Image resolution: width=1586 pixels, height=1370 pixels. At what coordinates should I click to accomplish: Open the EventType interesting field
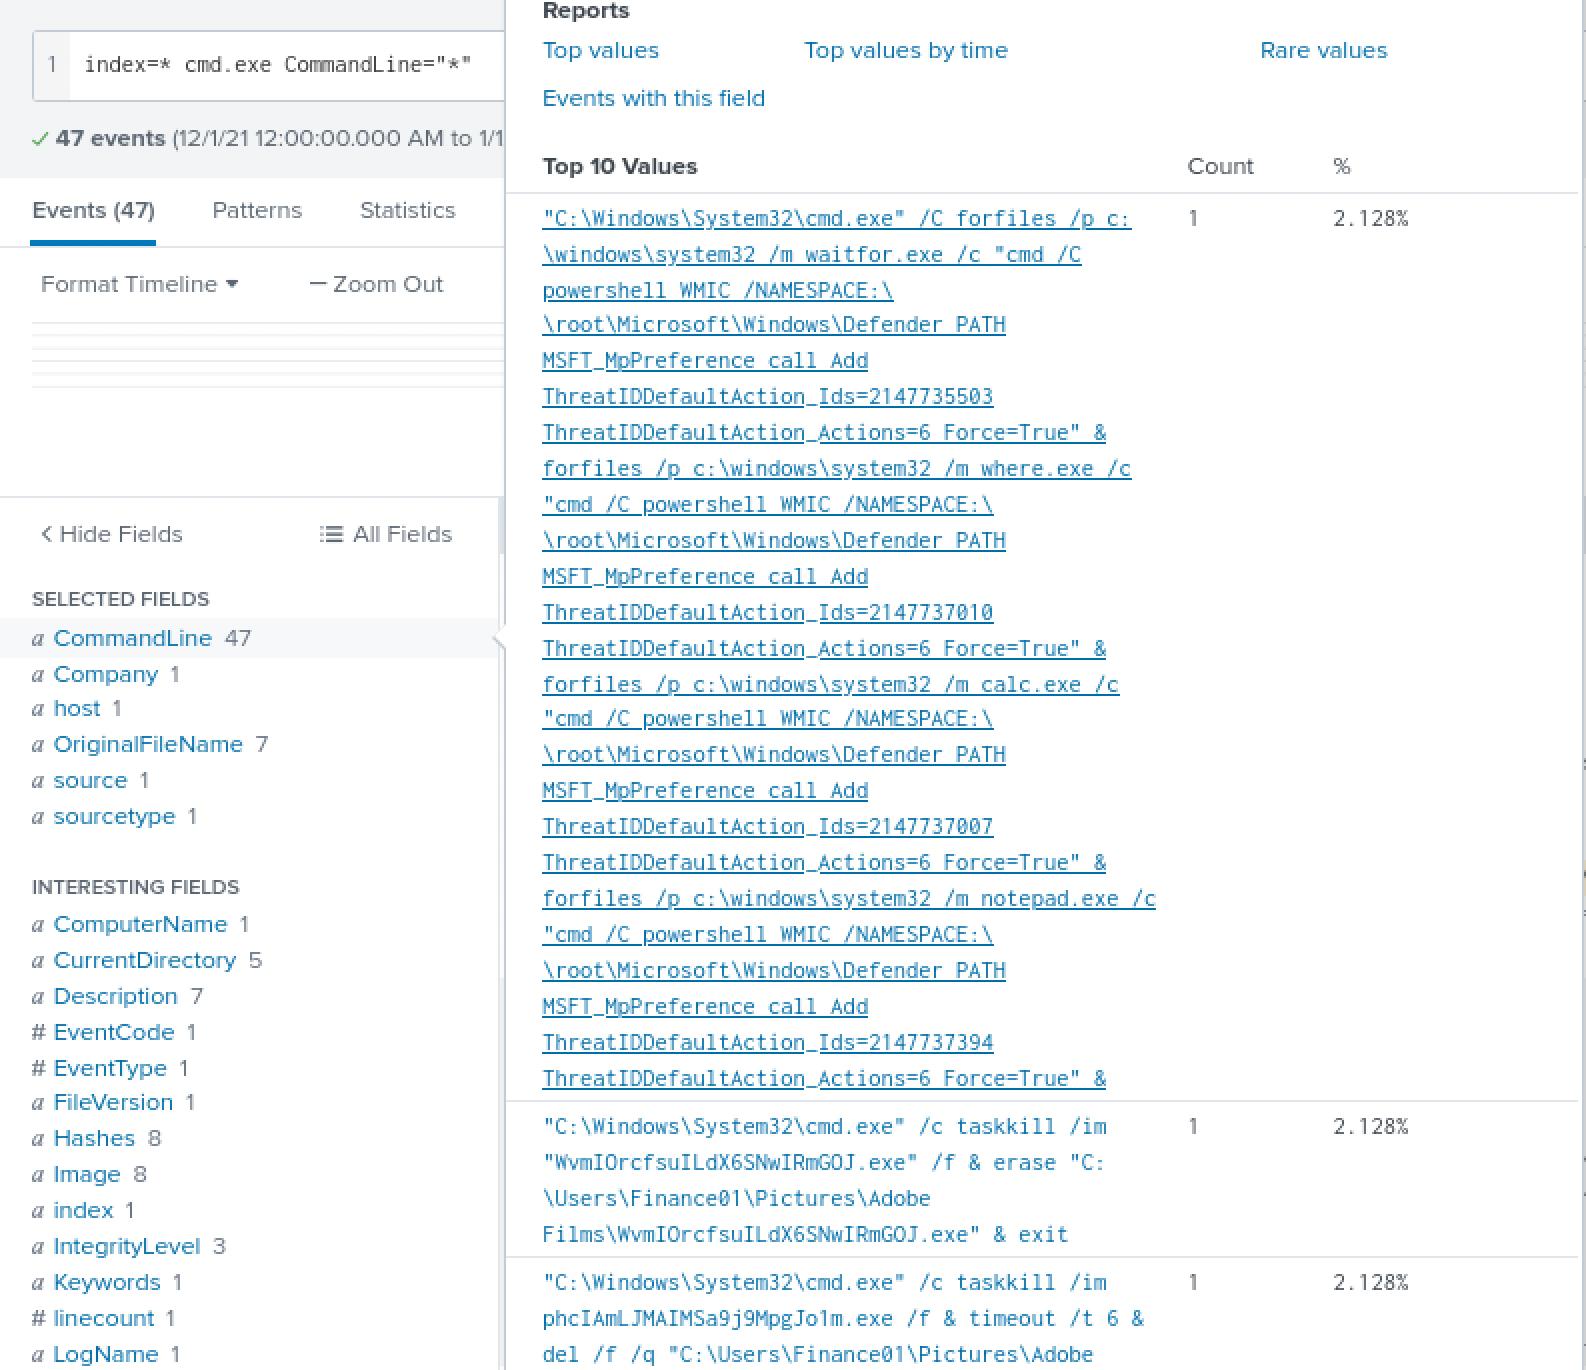pos(110,1068)
